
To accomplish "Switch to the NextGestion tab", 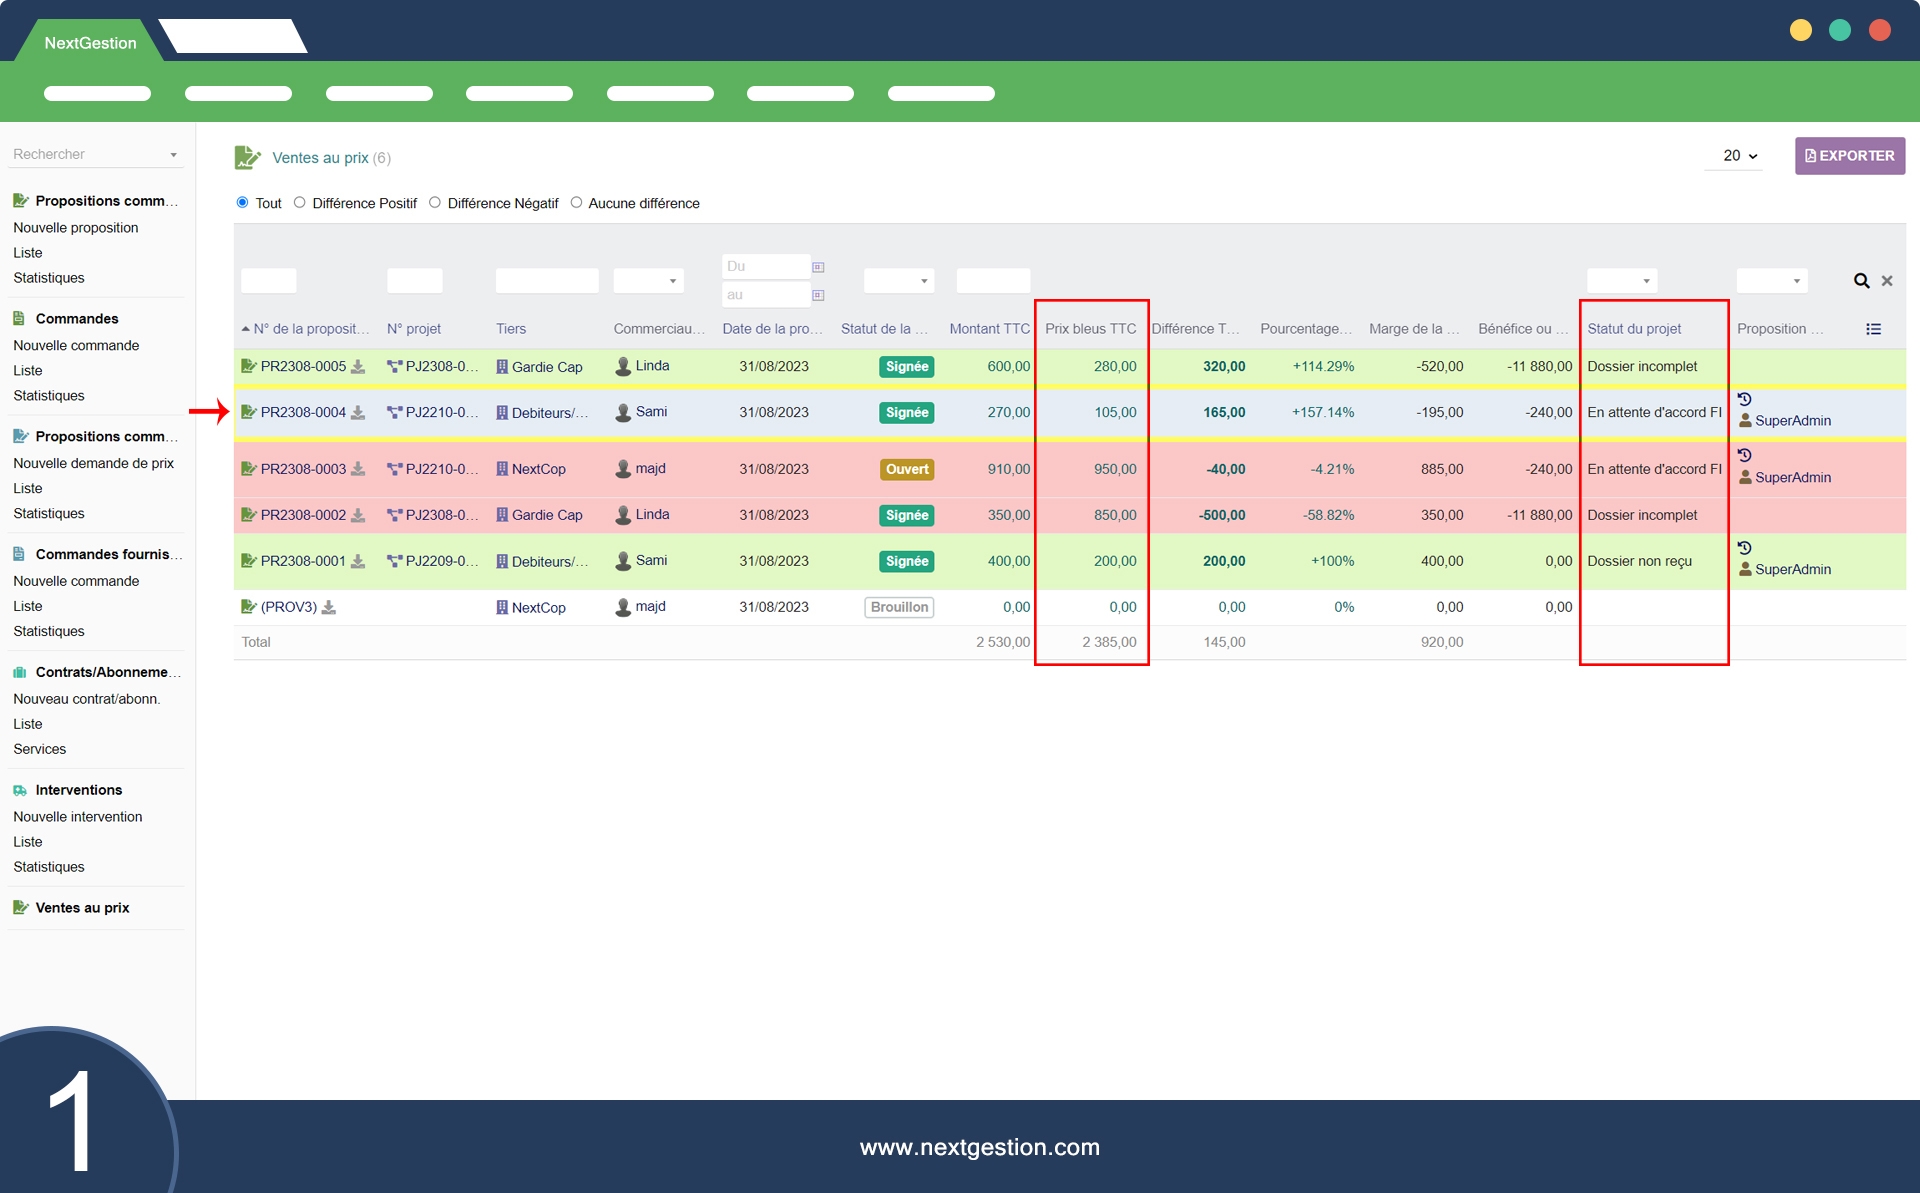I will (x=90, y=43).
